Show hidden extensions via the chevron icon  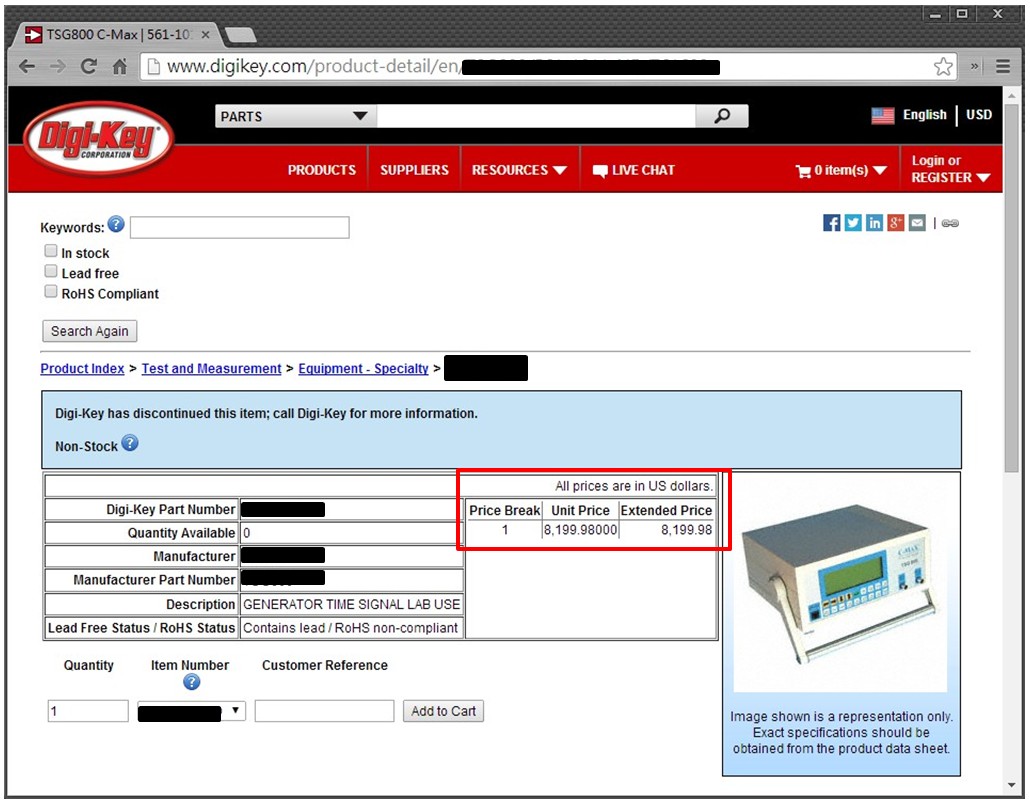coord(974,66)
